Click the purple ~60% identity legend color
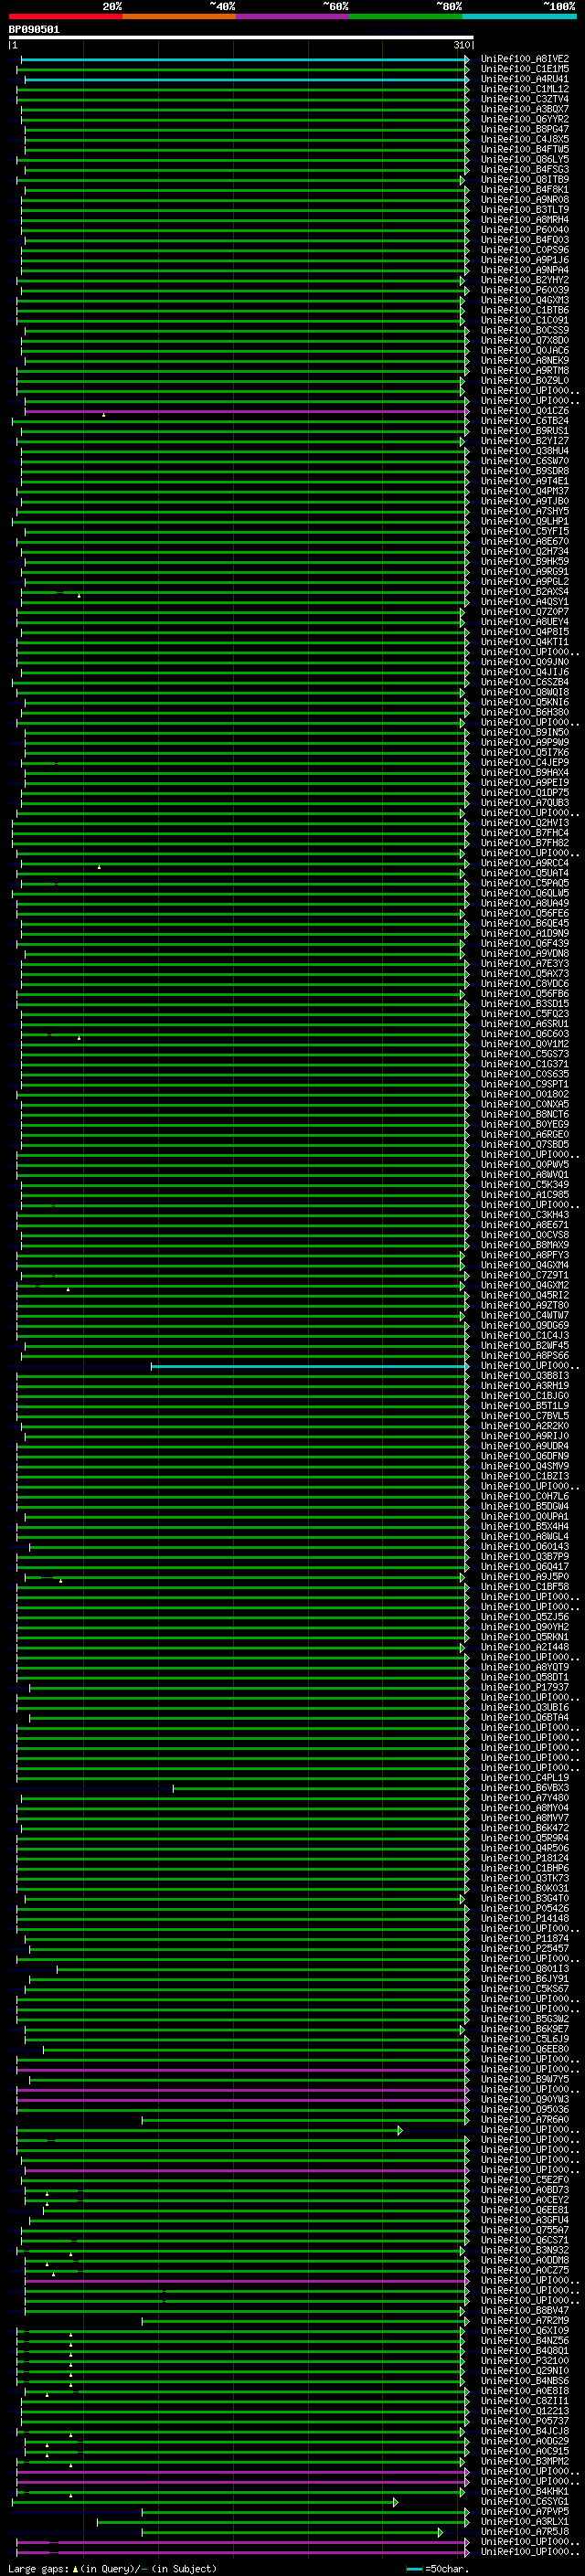Screen dimensions: 585x2576 point(292,16)
